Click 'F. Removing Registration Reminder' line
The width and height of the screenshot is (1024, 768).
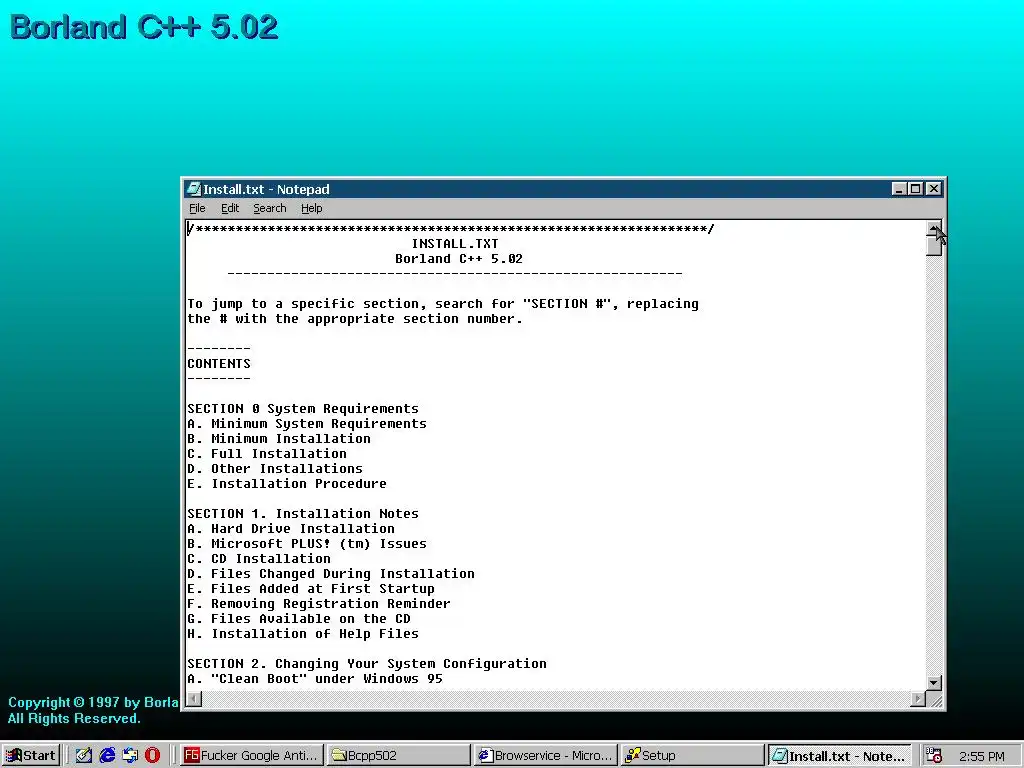[319, 604]
